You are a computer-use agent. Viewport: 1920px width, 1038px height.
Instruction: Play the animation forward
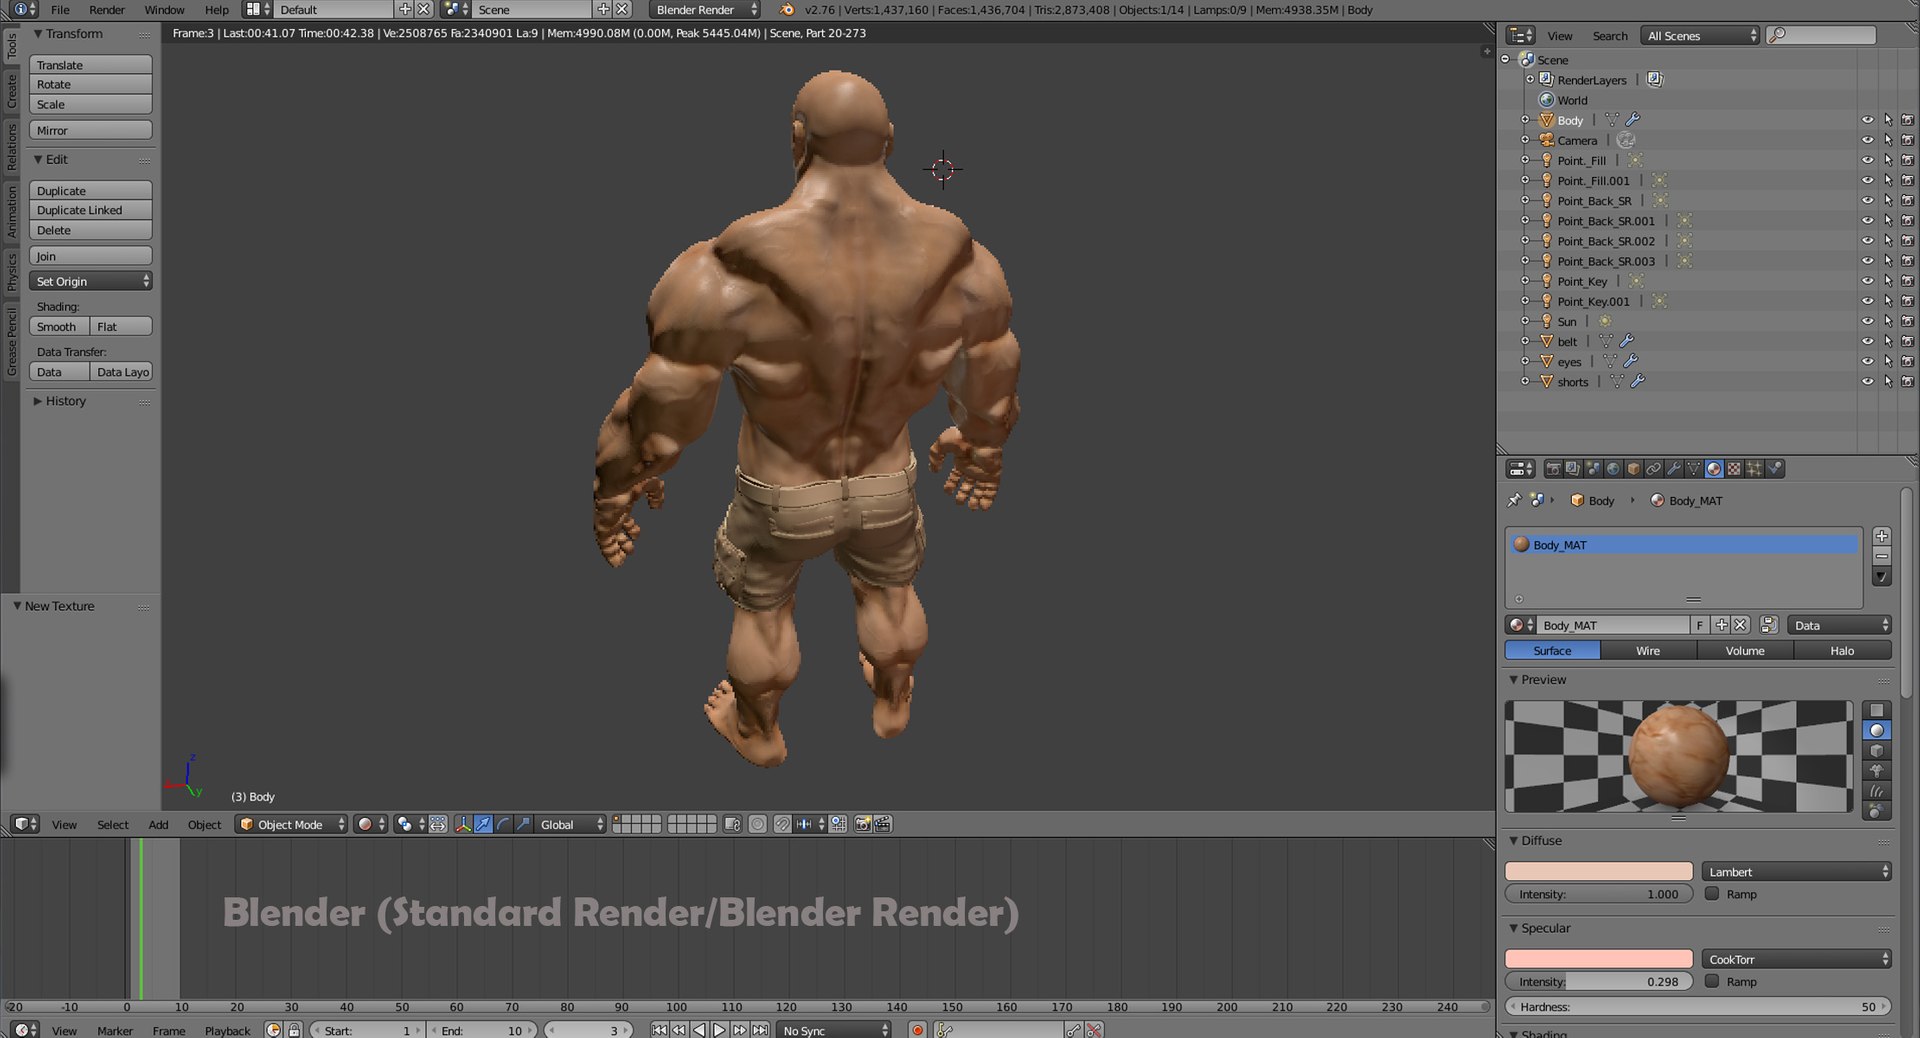tap(719, 1030)
